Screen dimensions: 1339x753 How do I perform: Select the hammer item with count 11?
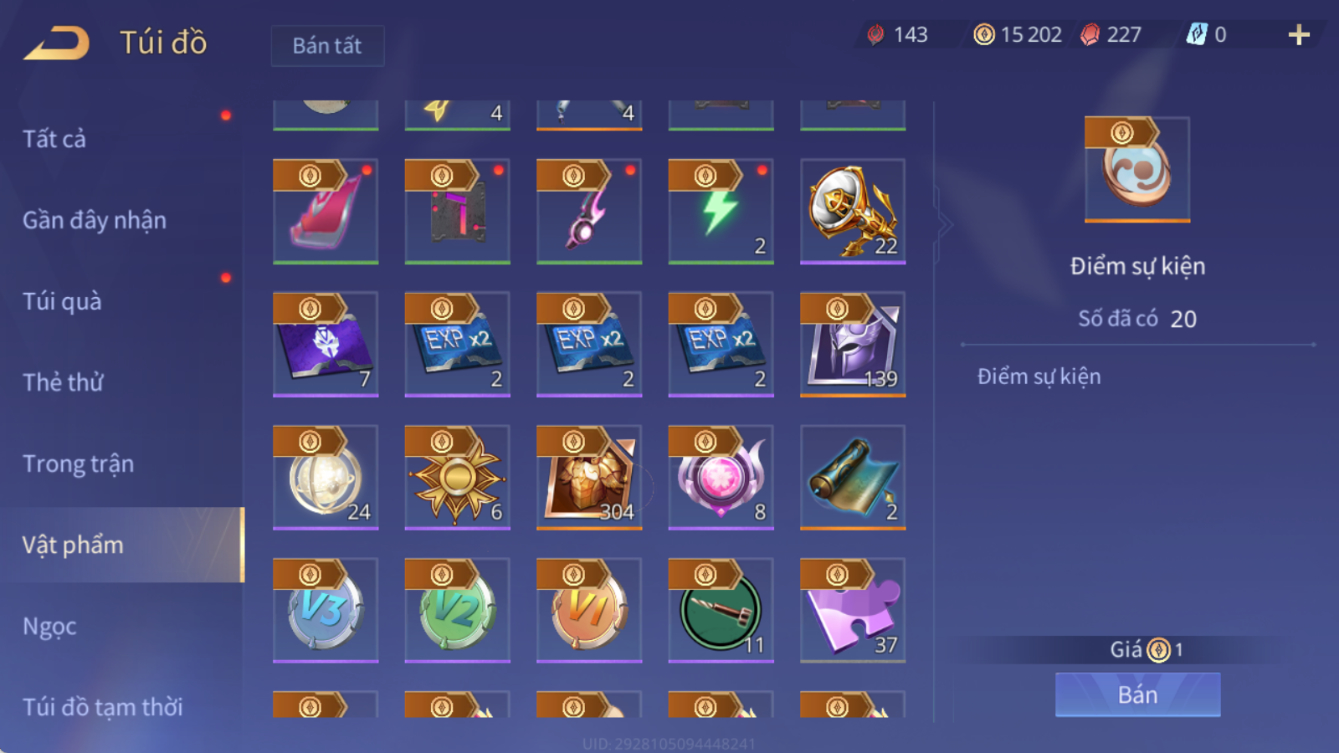(x=721, y=610)
